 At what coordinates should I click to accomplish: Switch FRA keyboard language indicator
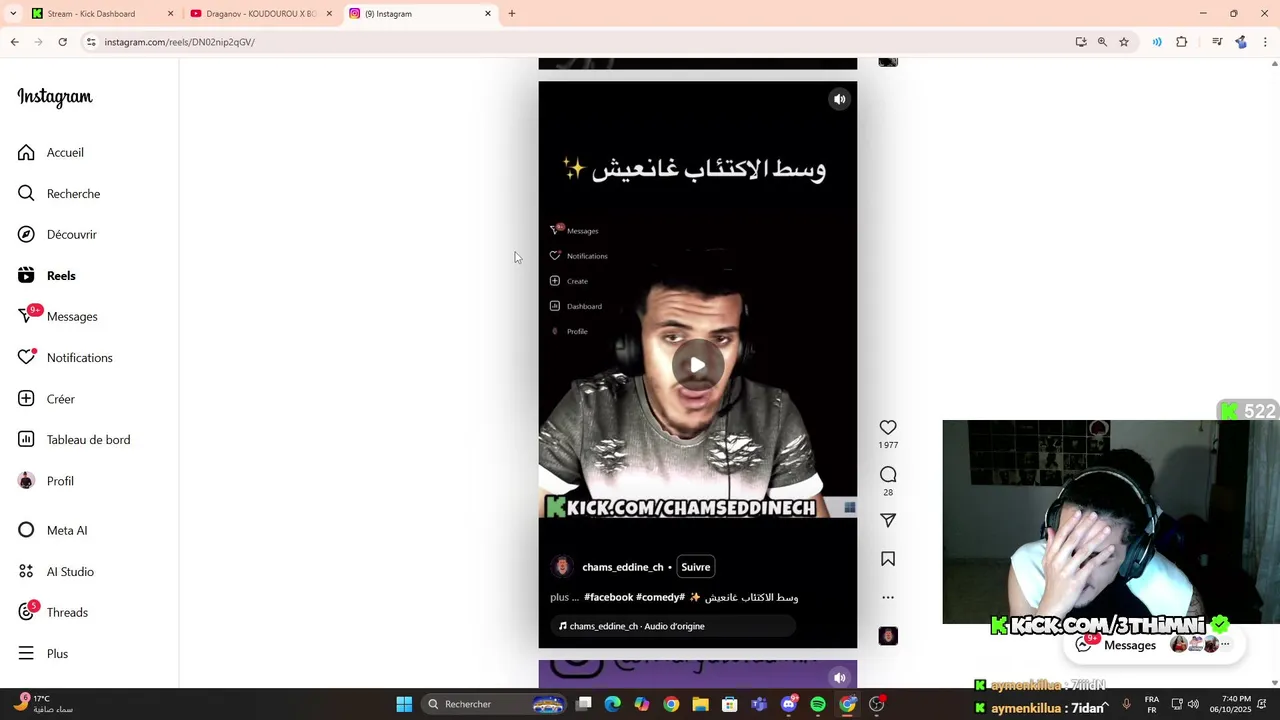[1152, 704]
